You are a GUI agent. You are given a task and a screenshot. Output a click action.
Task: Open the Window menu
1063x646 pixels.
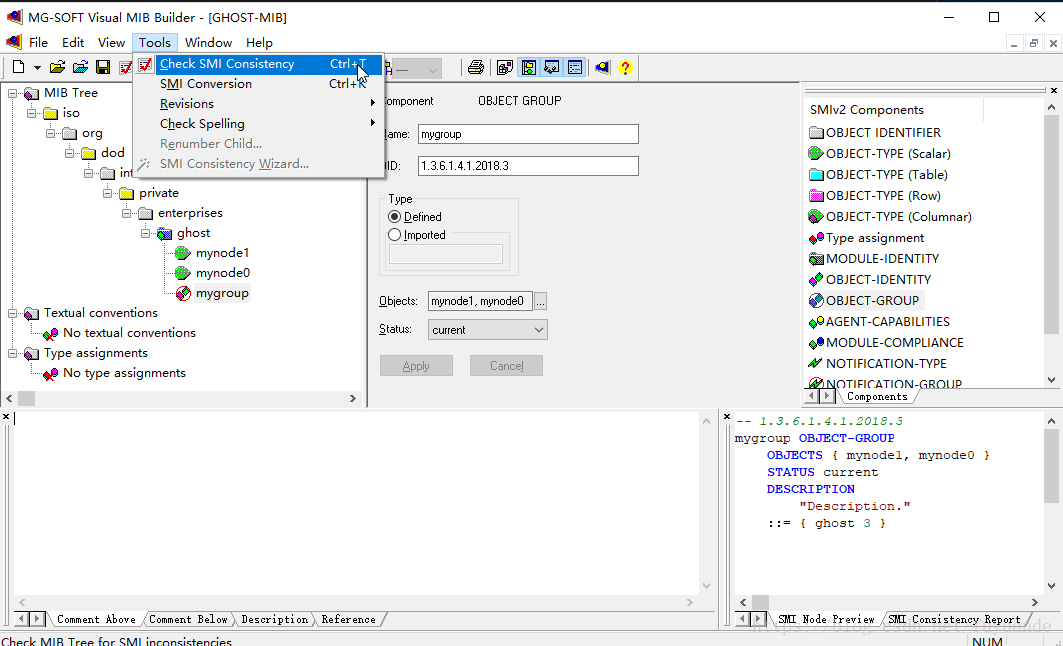coord(208,42)
